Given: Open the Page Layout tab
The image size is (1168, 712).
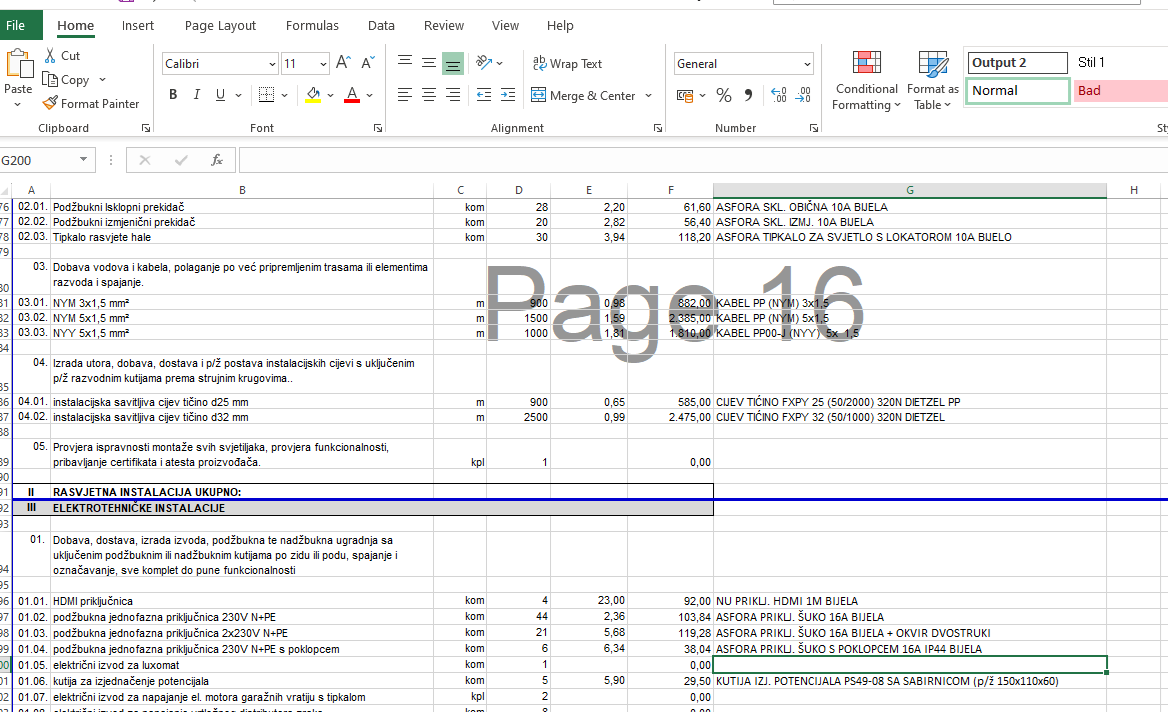Looking at the screenshot, I should (x=220, y=26).
